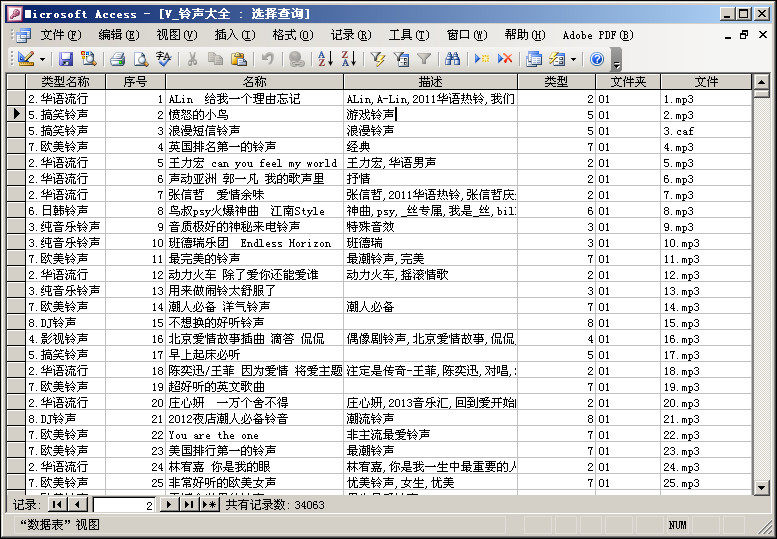Viewport: 777px width, 539px height.
Task: Open Find with the binoculars icon
Action: [452, 59]
